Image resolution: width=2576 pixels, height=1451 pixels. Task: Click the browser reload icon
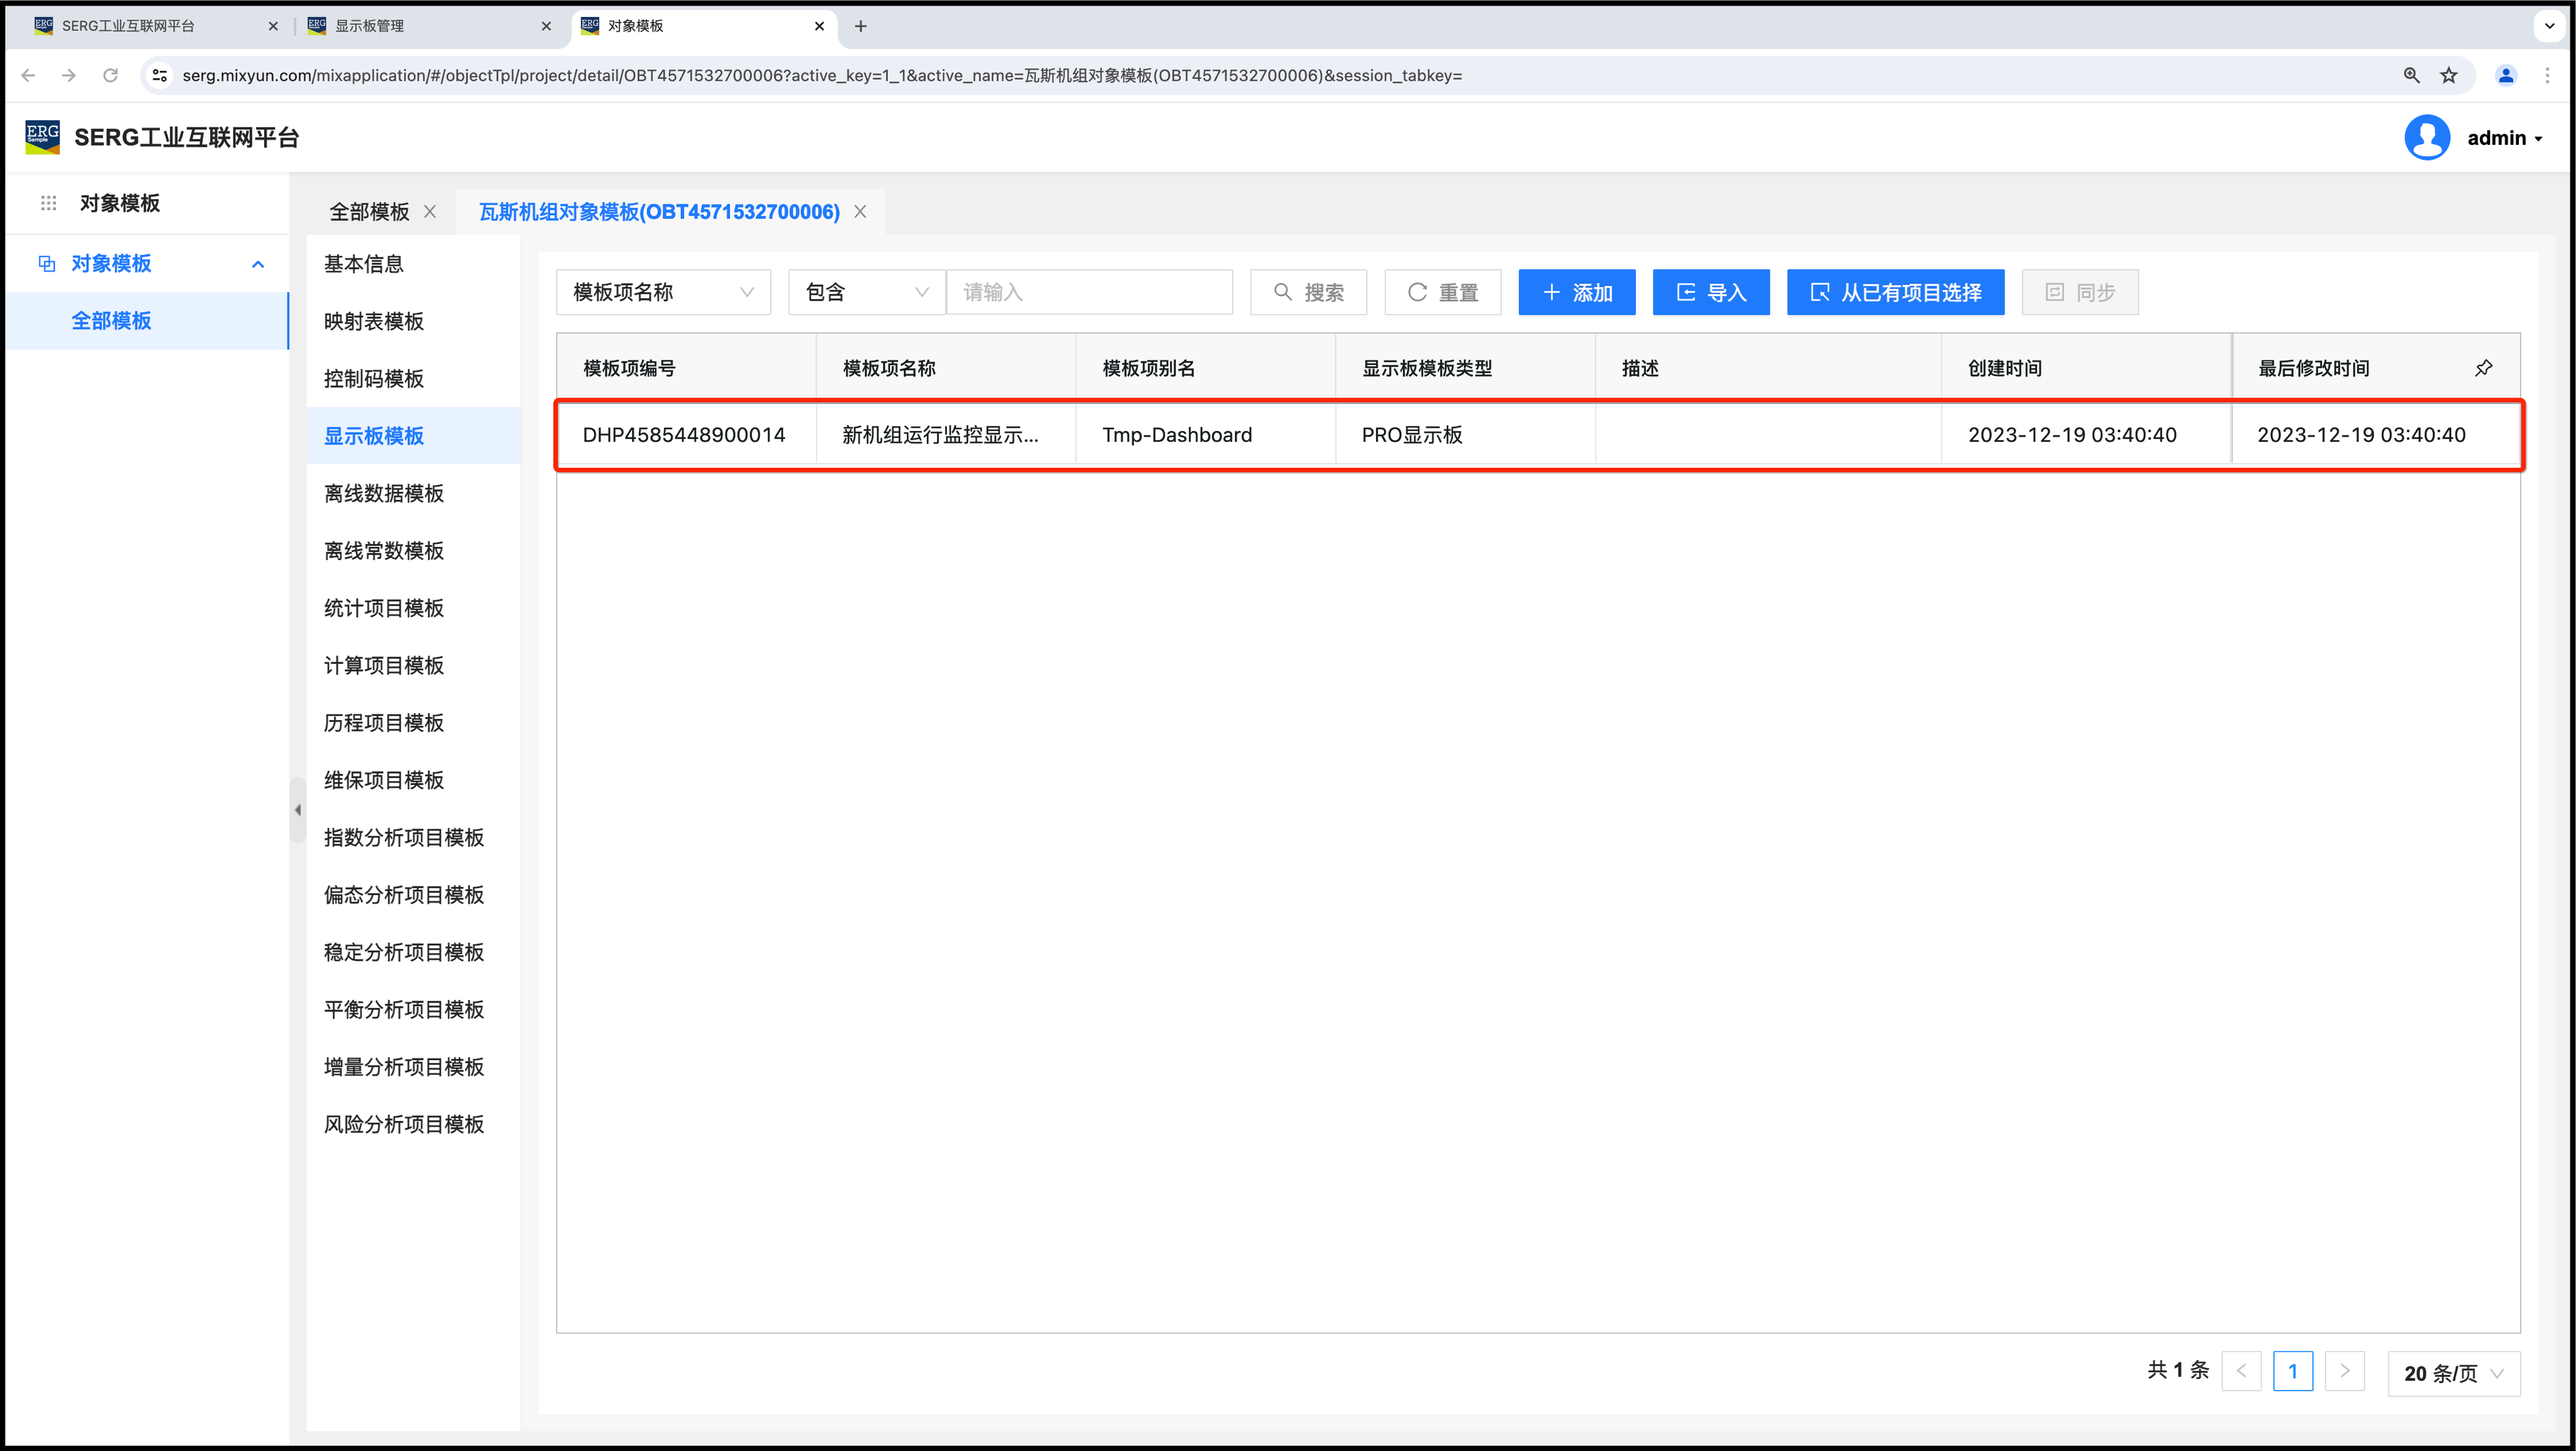coord(111,76)
